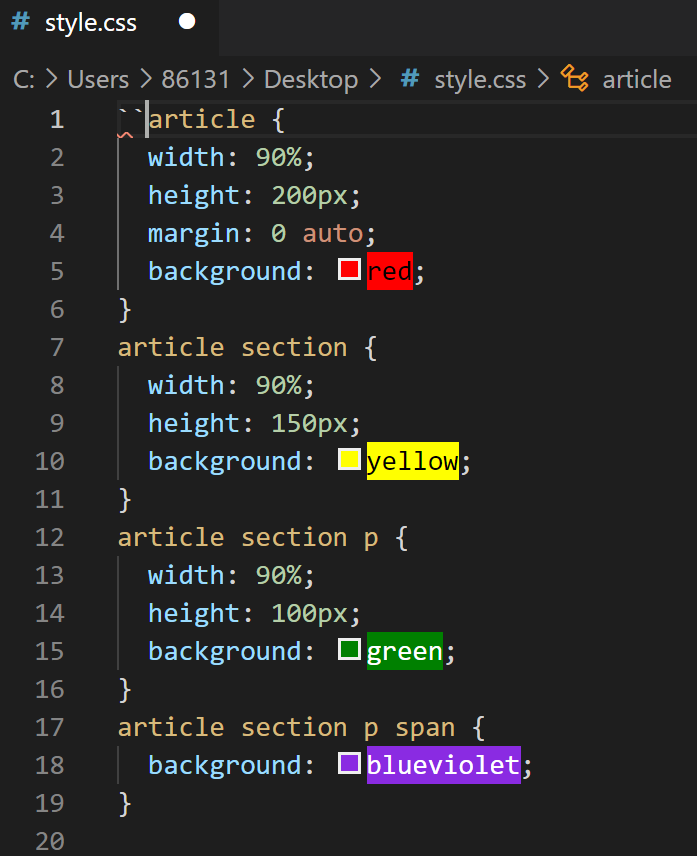Select the Desktop breadcrumb item

[x=311, y=79]
